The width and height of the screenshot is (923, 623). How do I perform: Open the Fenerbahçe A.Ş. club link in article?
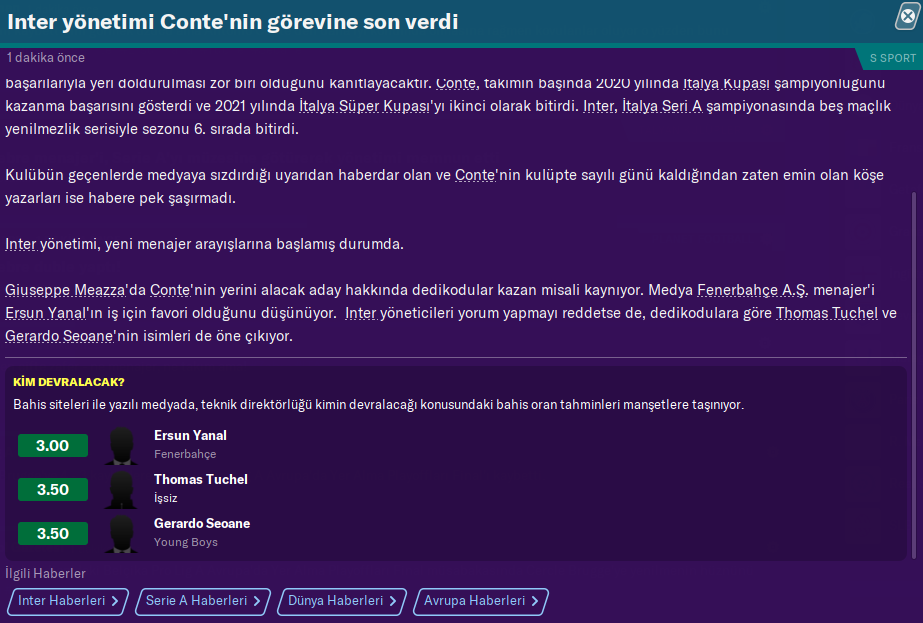751,290
